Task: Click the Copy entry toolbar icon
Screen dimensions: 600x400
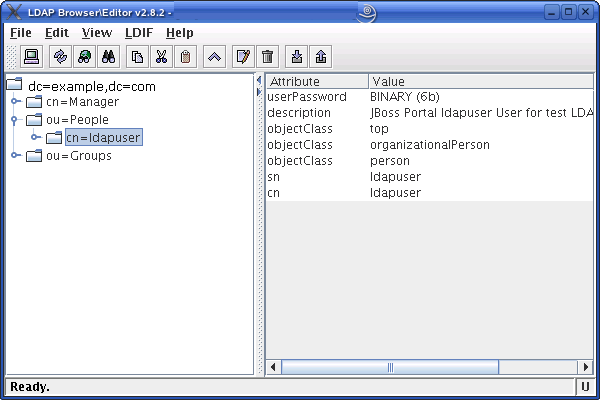Action: pos(137,57)
